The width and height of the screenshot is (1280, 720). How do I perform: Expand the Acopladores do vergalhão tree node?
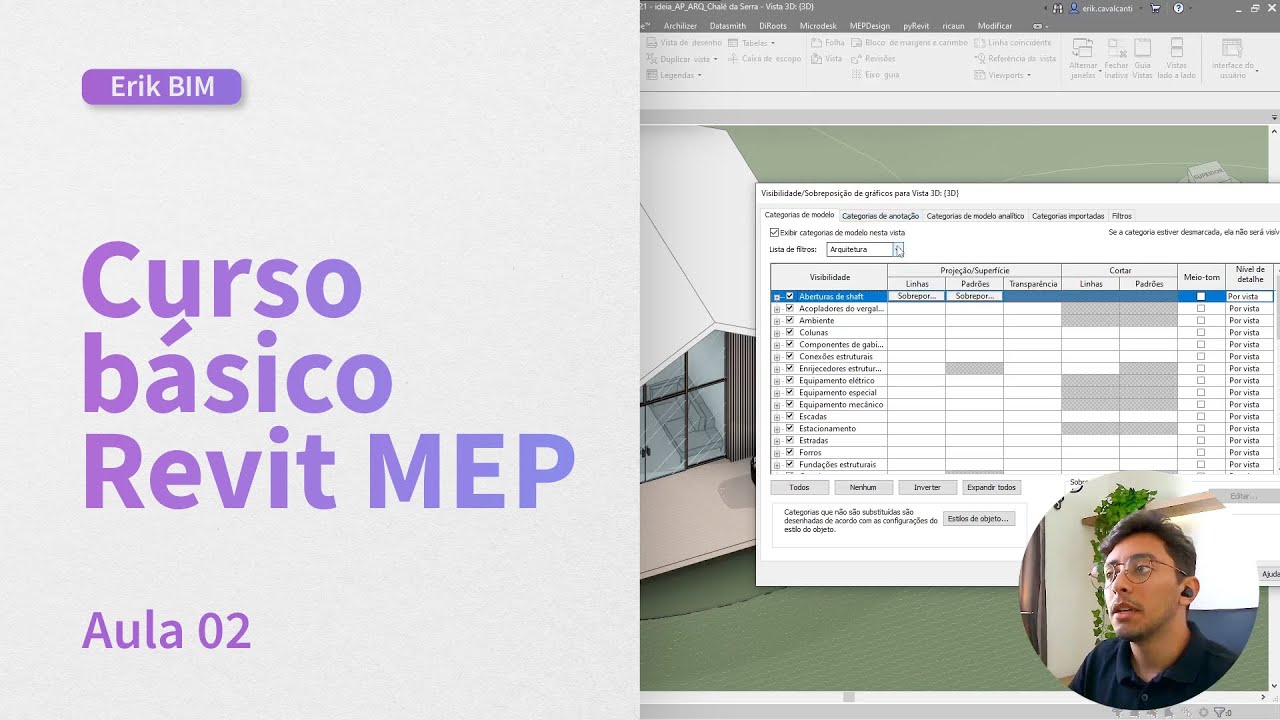(x=777, y=309)
